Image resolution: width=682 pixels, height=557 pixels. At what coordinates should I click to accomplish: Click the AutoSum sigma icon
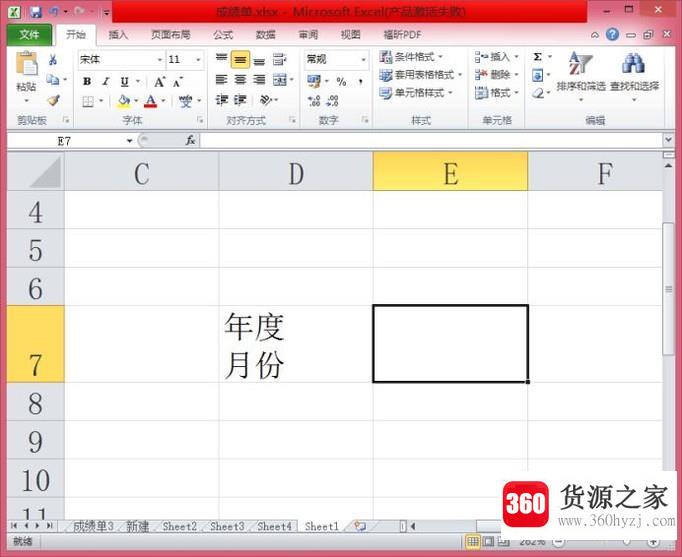pos(538,57)
